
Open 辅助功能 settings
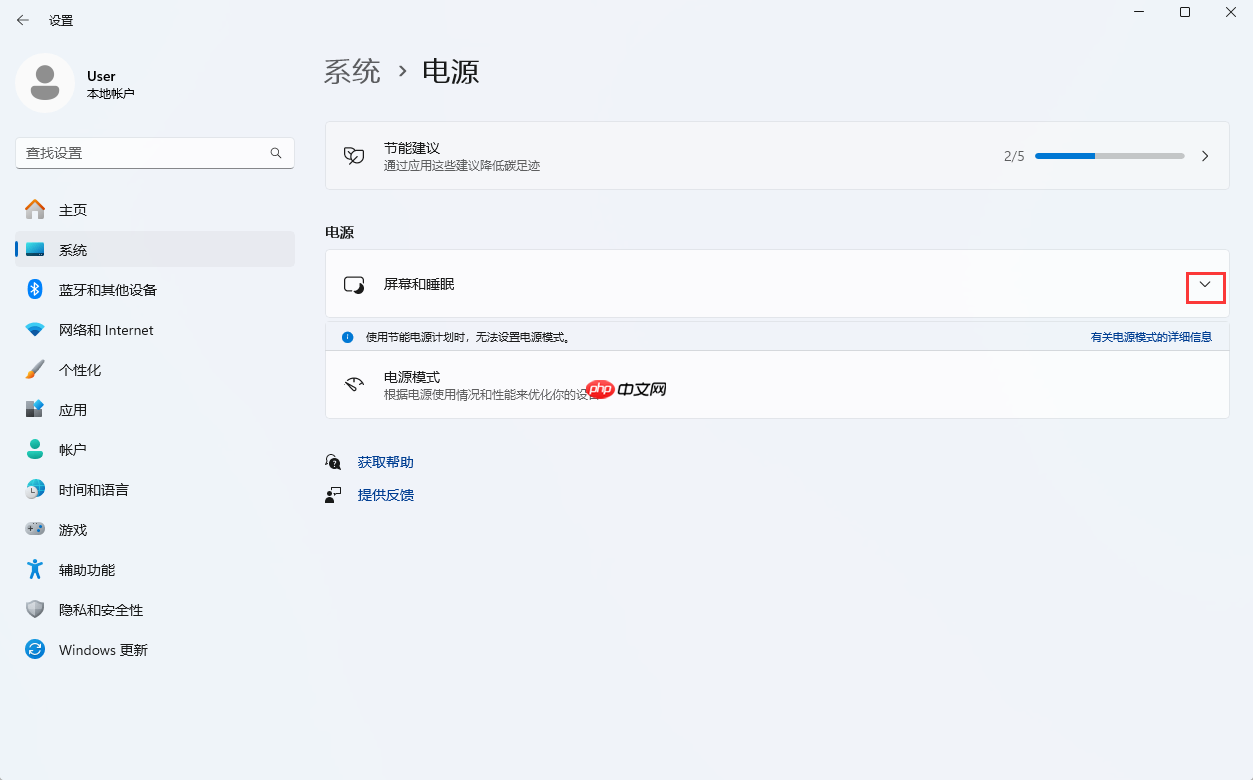(88, 569)
